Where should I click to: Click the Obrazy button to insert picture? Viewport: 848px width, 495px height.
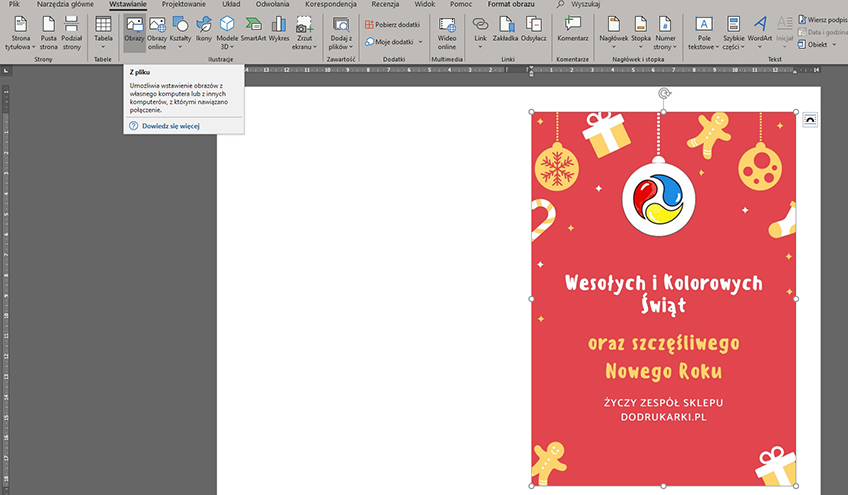coord(134,33)
